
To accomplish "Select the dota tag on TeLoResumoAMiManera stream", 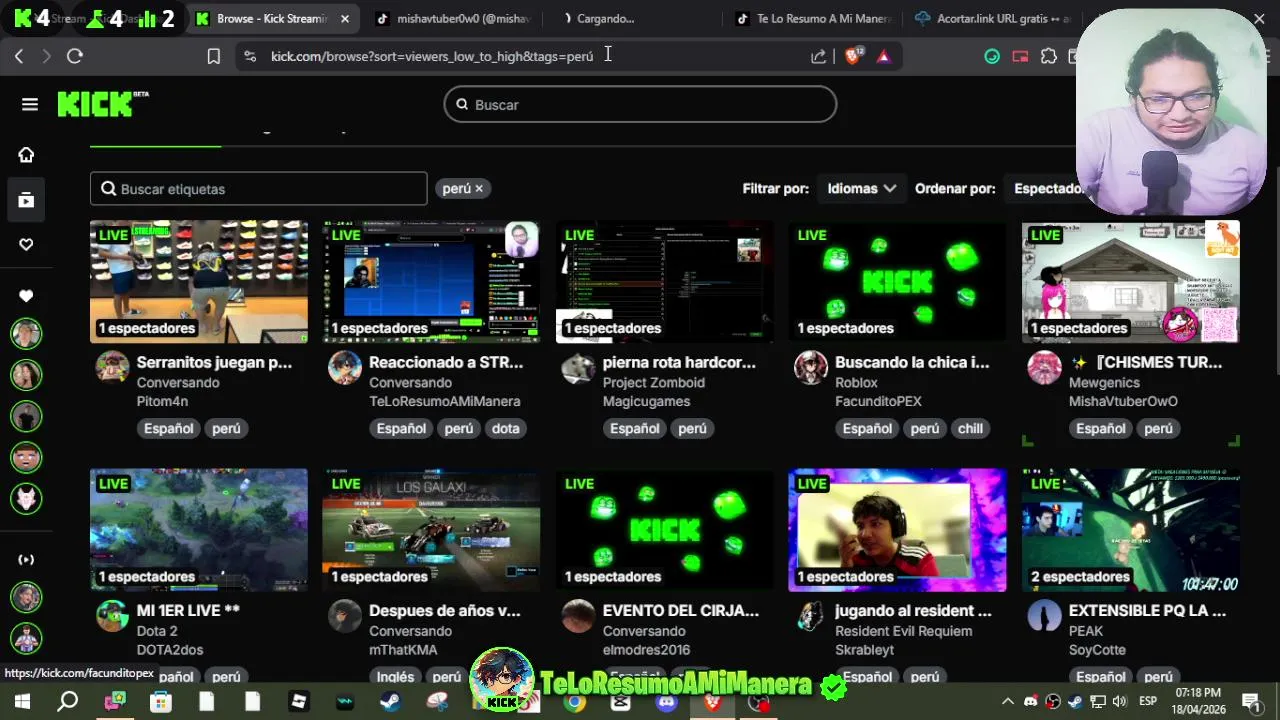I will [505, 428].
